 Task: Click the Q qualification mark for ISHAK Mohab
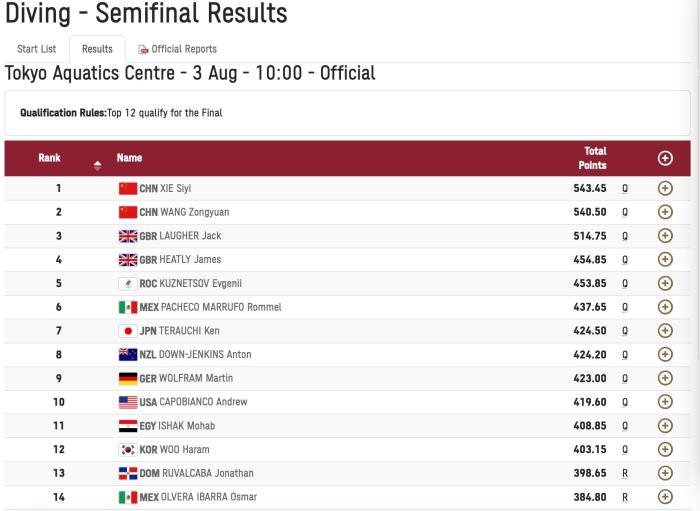click(x=625, y=426)
